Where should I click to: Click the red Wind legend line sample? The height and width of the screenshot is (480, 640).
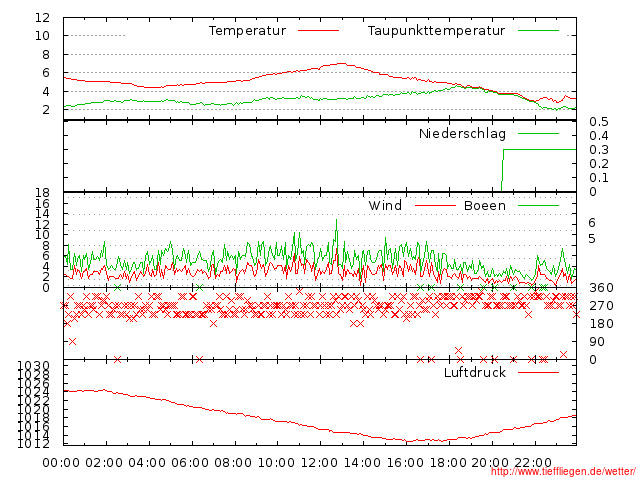(435, 206)
